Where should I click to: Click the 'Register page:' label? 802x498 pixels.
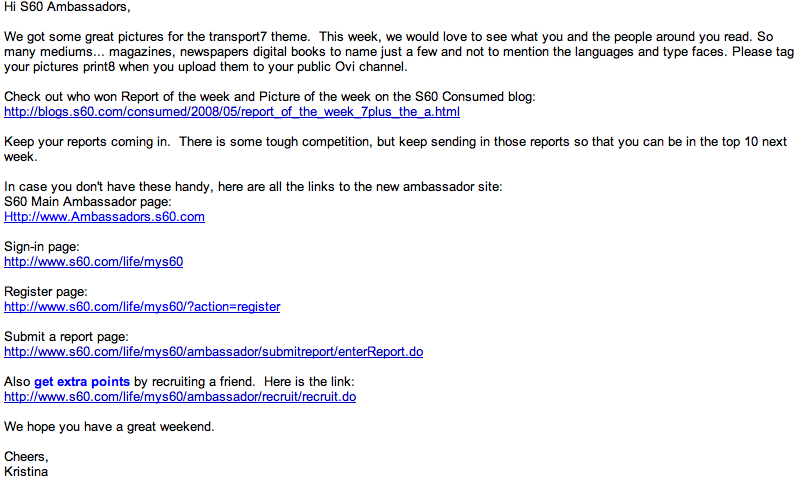click(x=46, y=292)
